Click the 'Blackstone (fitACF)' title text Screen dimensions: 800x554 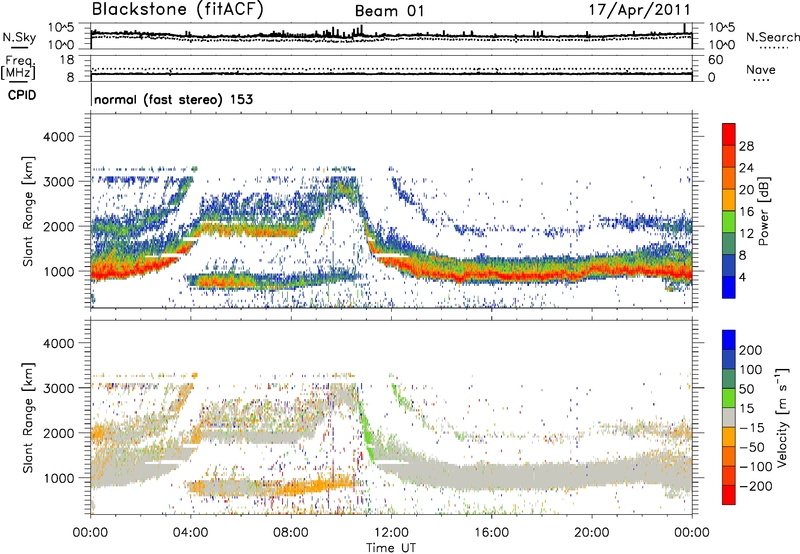coord(177,10)
